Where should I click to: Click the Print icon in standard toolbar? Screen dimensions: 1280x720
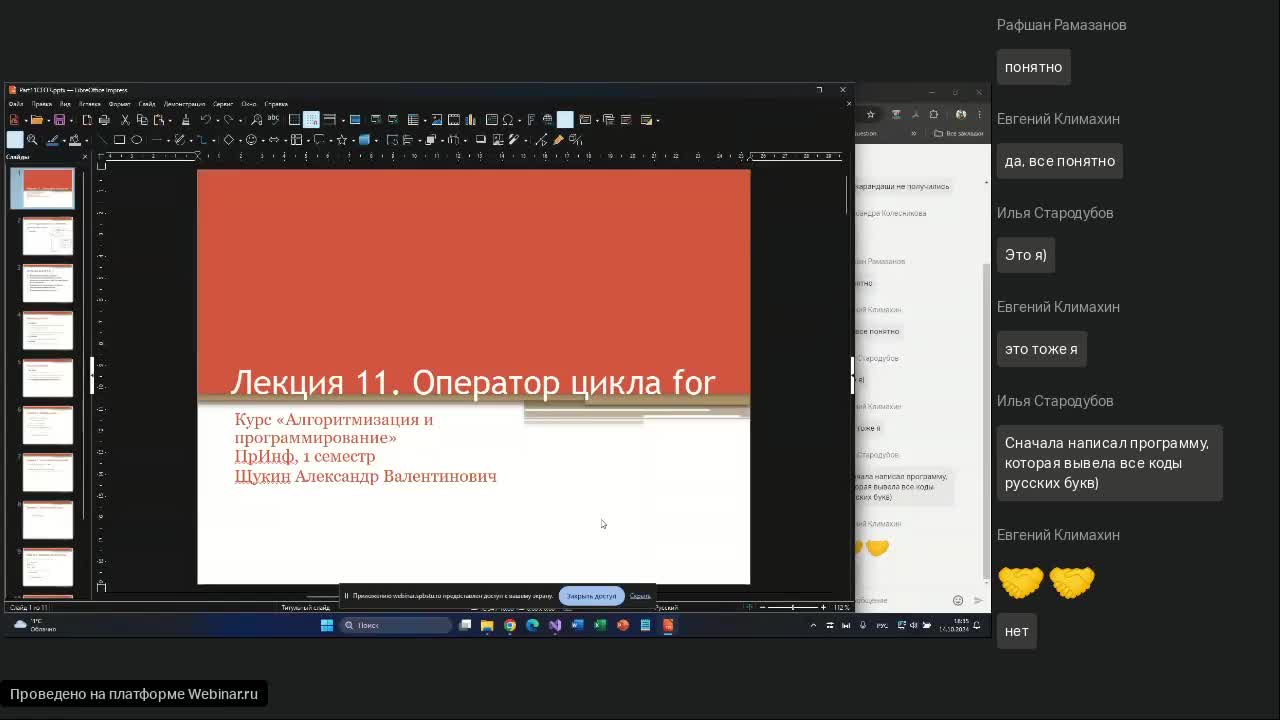(104, 120)
